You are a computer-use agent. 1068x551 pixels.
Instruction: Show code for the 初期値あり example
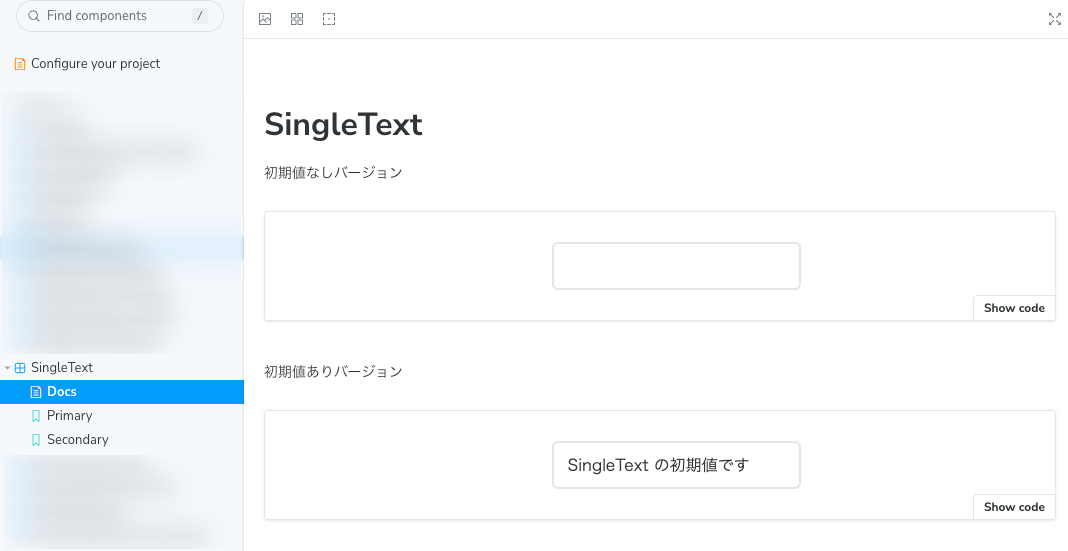coord(1014,507)
